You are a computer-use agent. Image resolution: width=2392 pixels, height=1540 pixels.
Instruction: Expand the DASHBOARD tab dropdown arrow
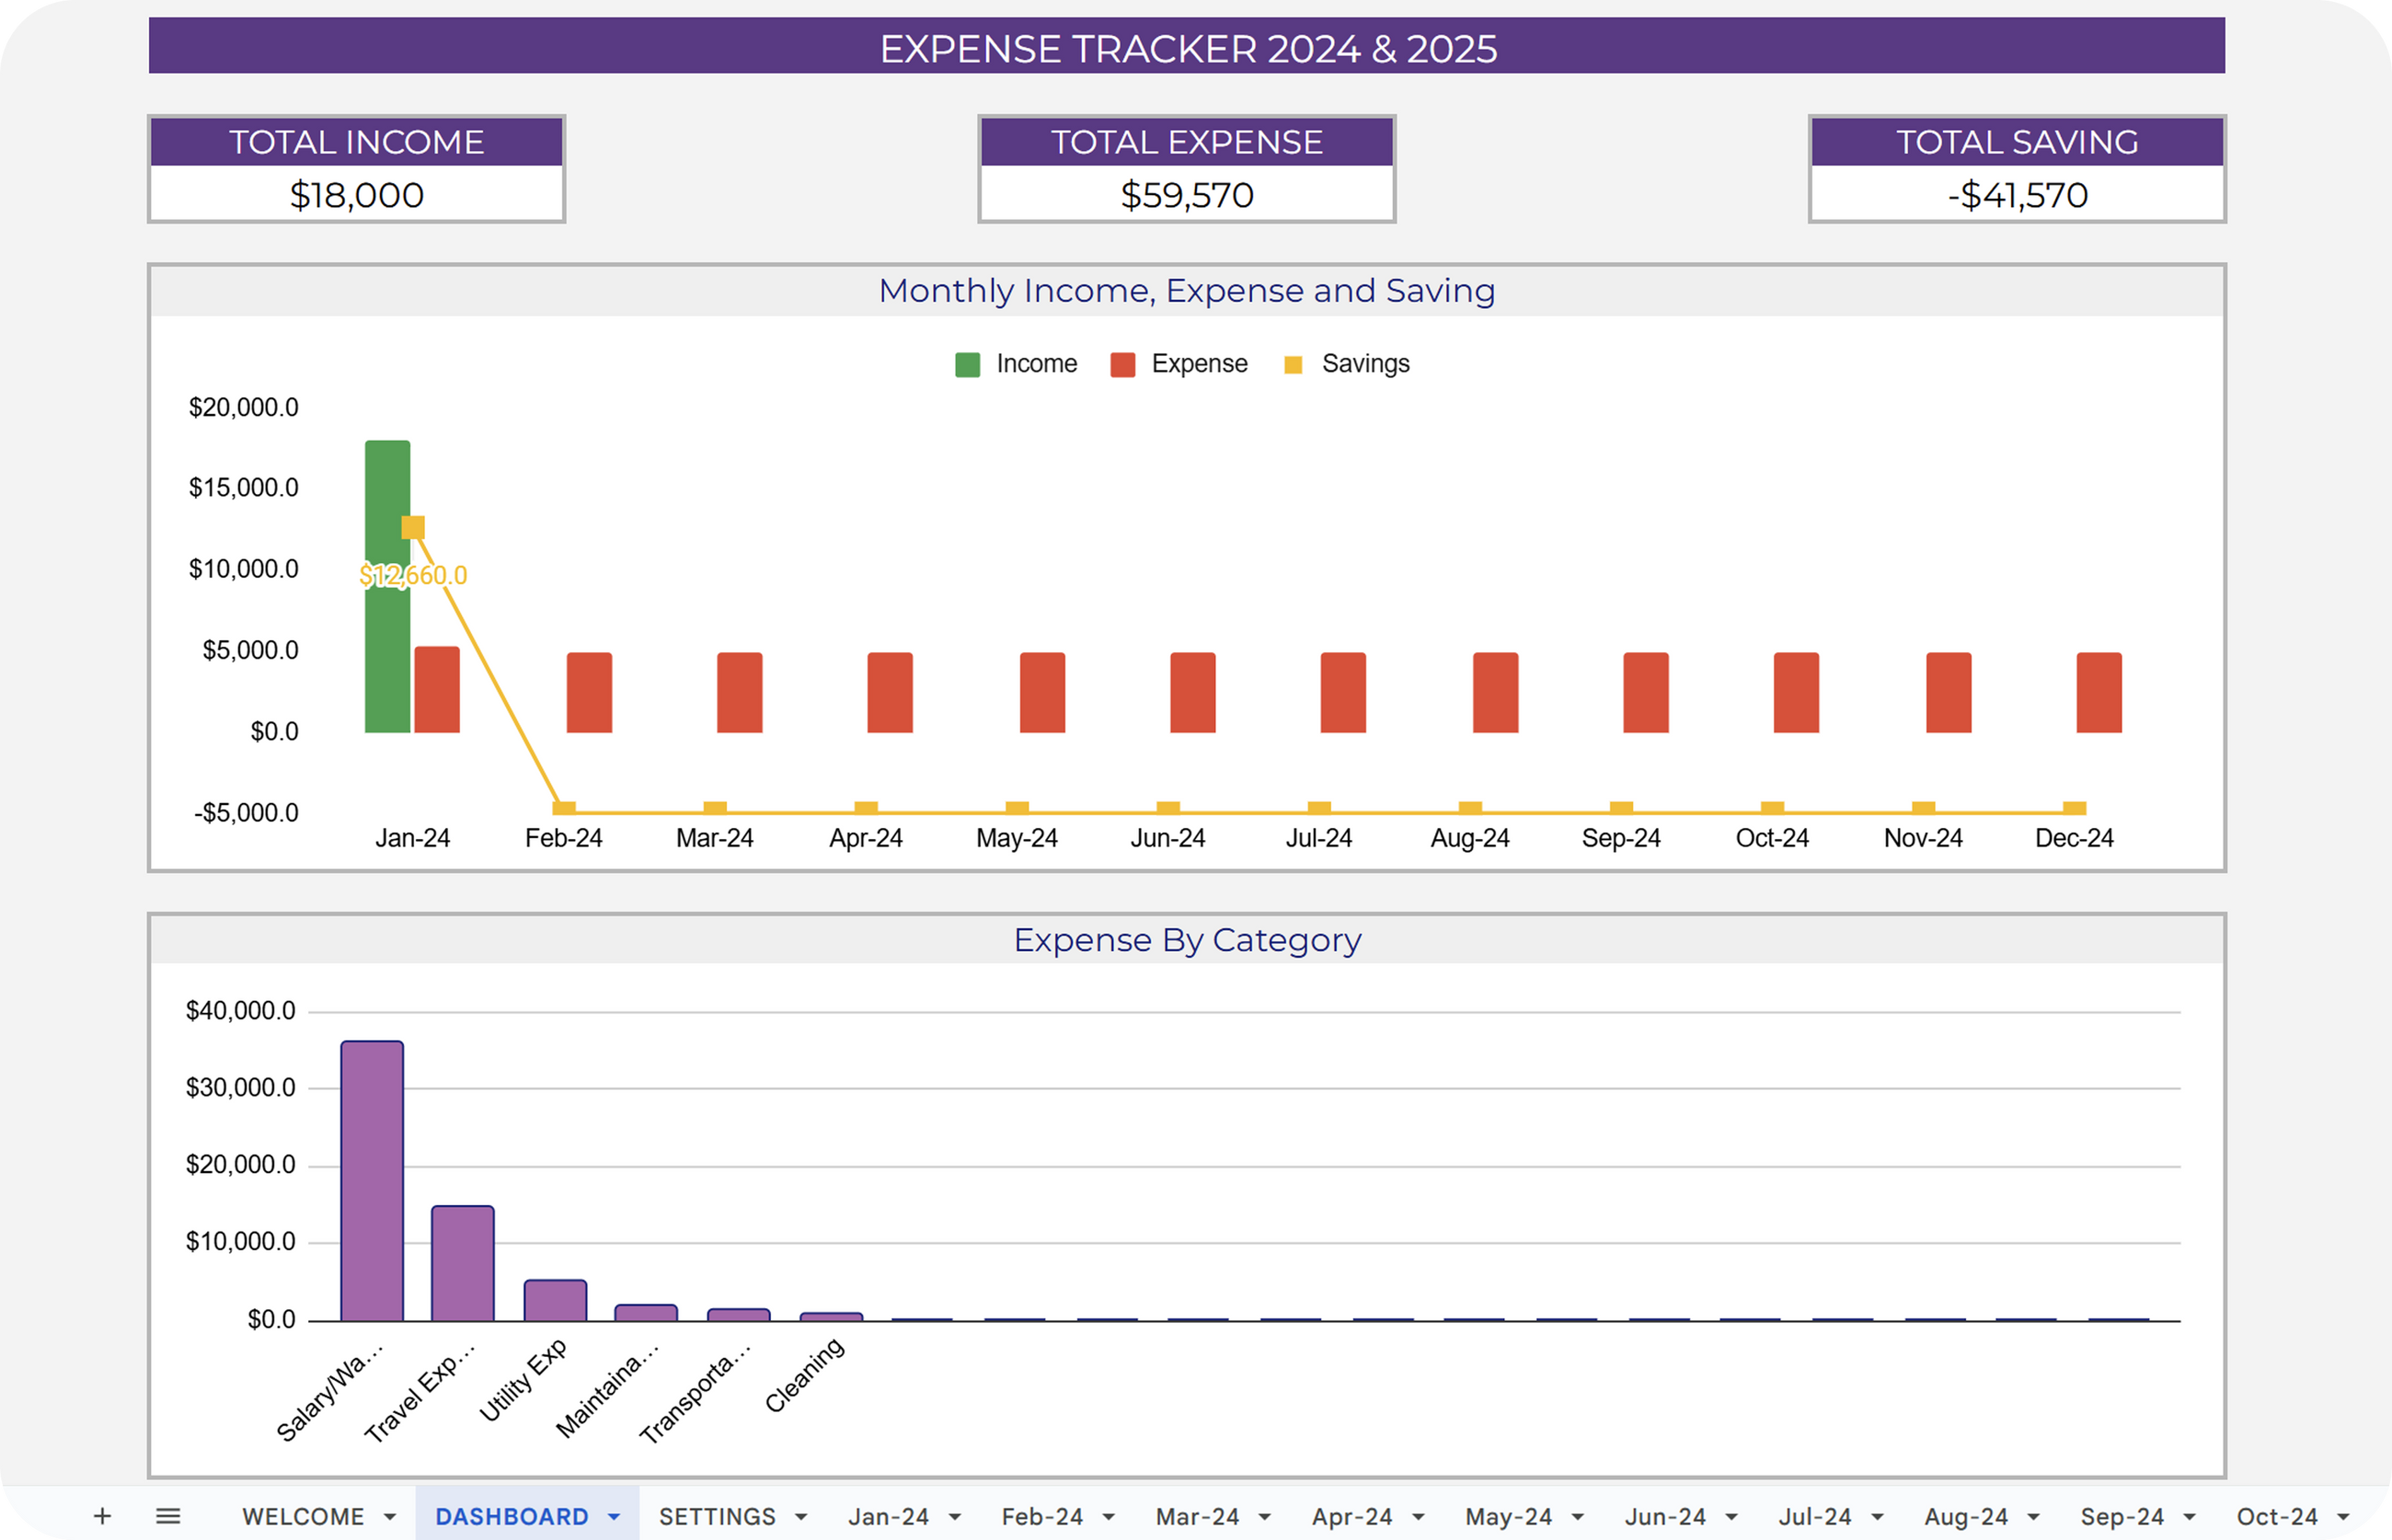tap(614, 1517)
